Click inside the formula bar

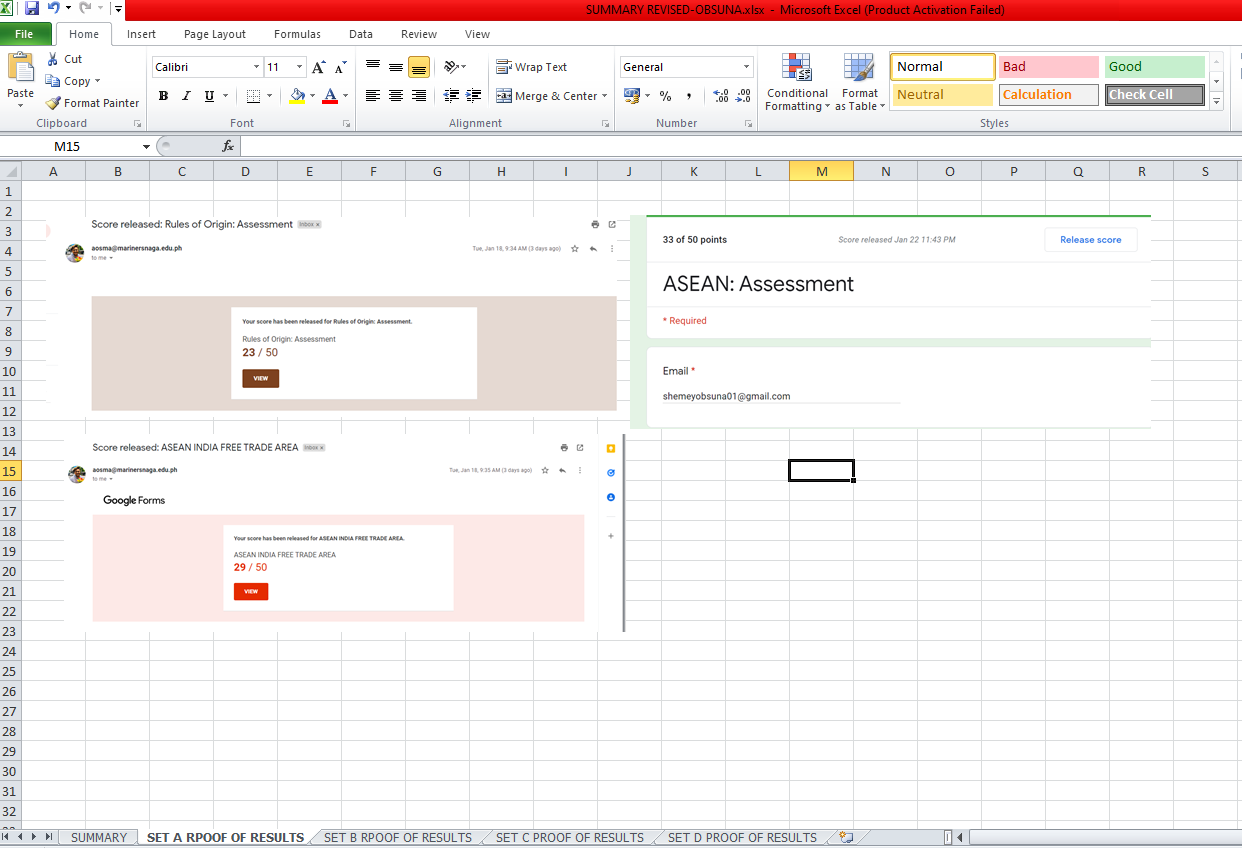(x=740, y=146)
